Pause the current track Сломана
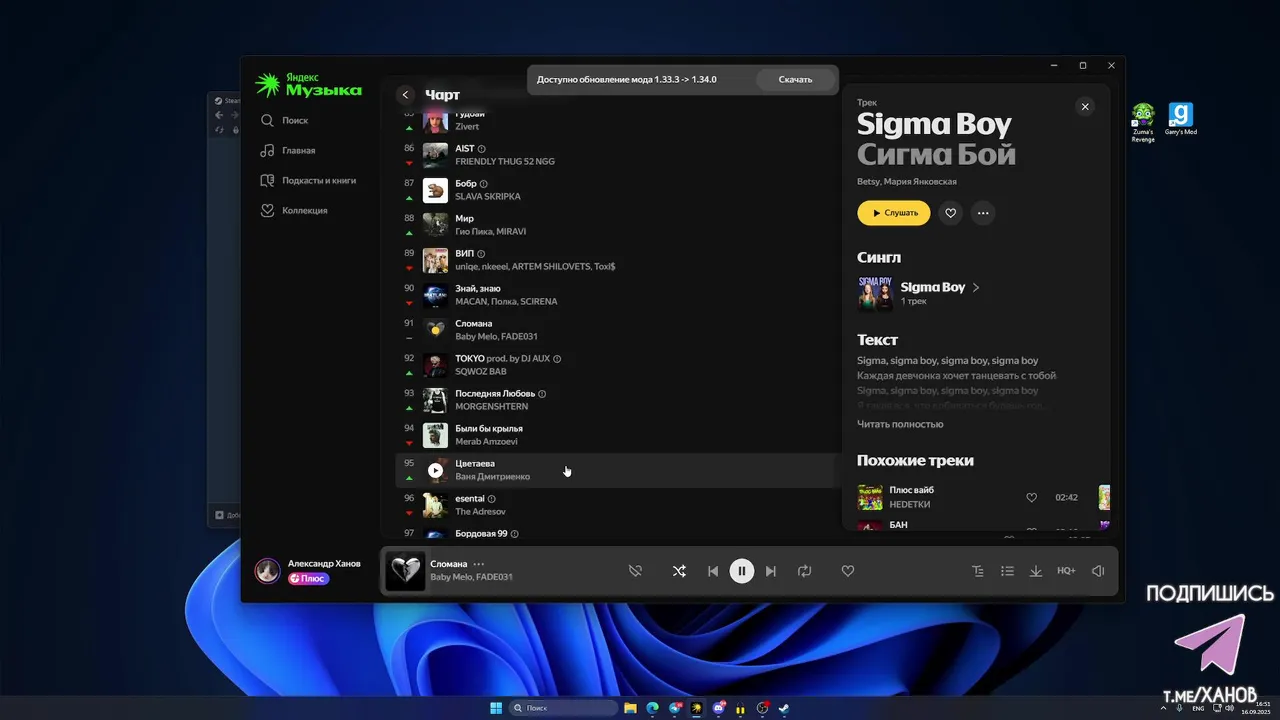 pyautogui.click(x=741, y=571)
